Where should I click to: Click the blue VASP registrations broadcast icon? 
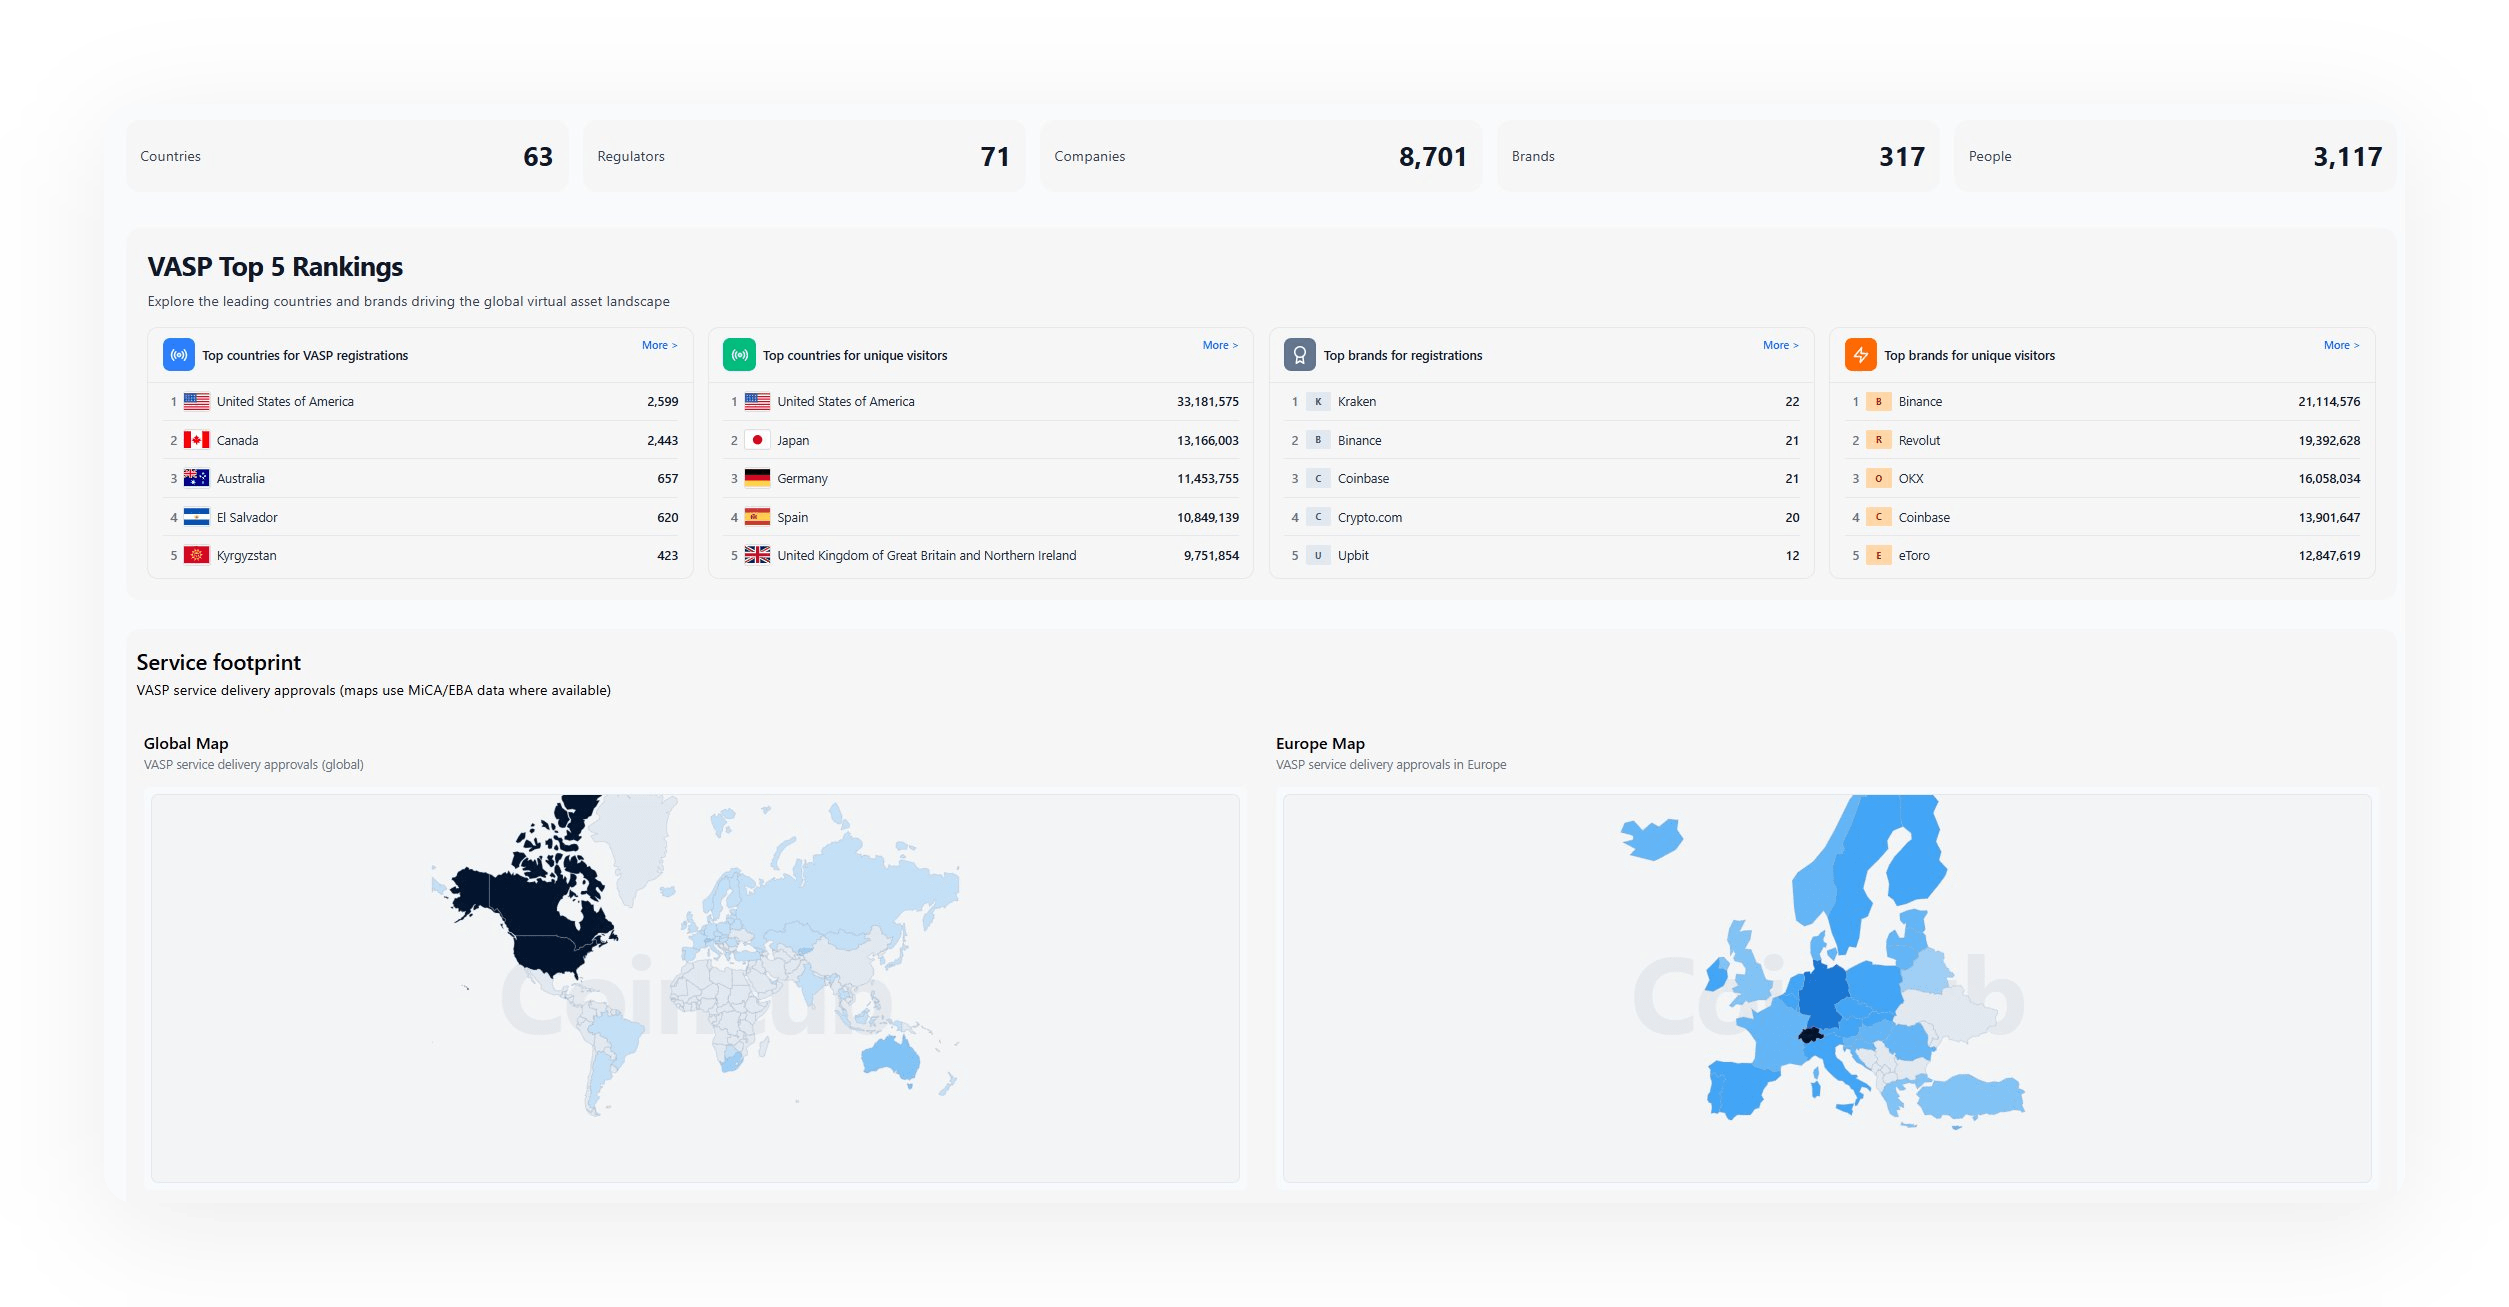(179, 355)
